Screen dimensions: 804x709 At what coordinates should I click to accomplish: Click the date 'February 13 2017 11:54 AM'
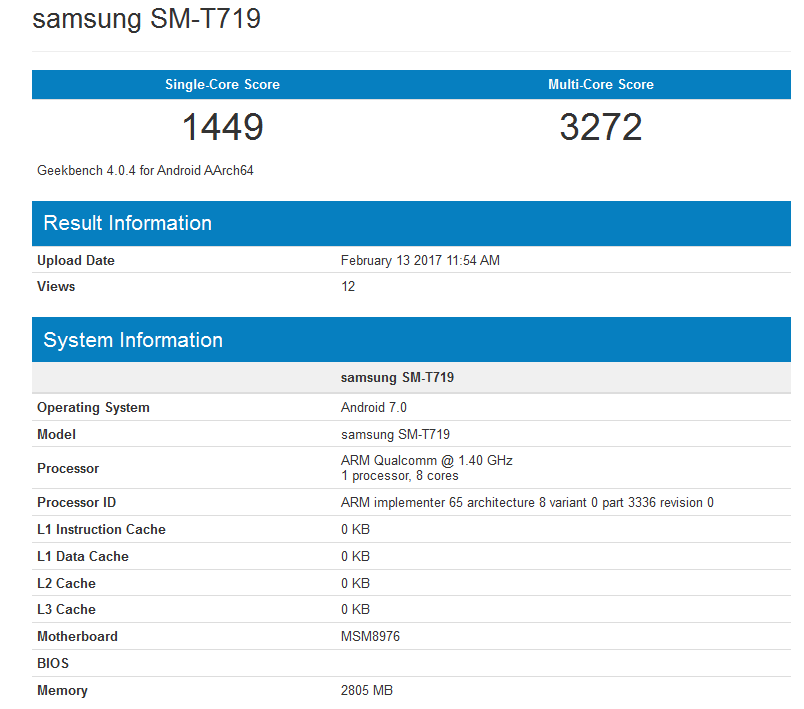click(420, 260)
